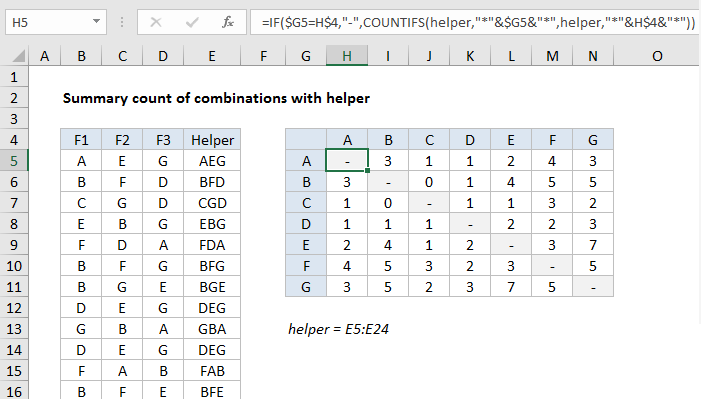Viewport: 701px width, 399px height.
Task: Click the F3 table header cell
Action: click(x=163, y=140)
